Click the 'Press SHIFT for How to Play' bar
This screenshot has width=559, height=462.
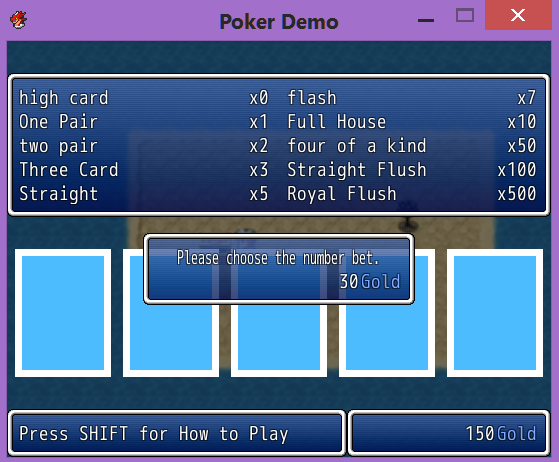[x=176, y=433]
